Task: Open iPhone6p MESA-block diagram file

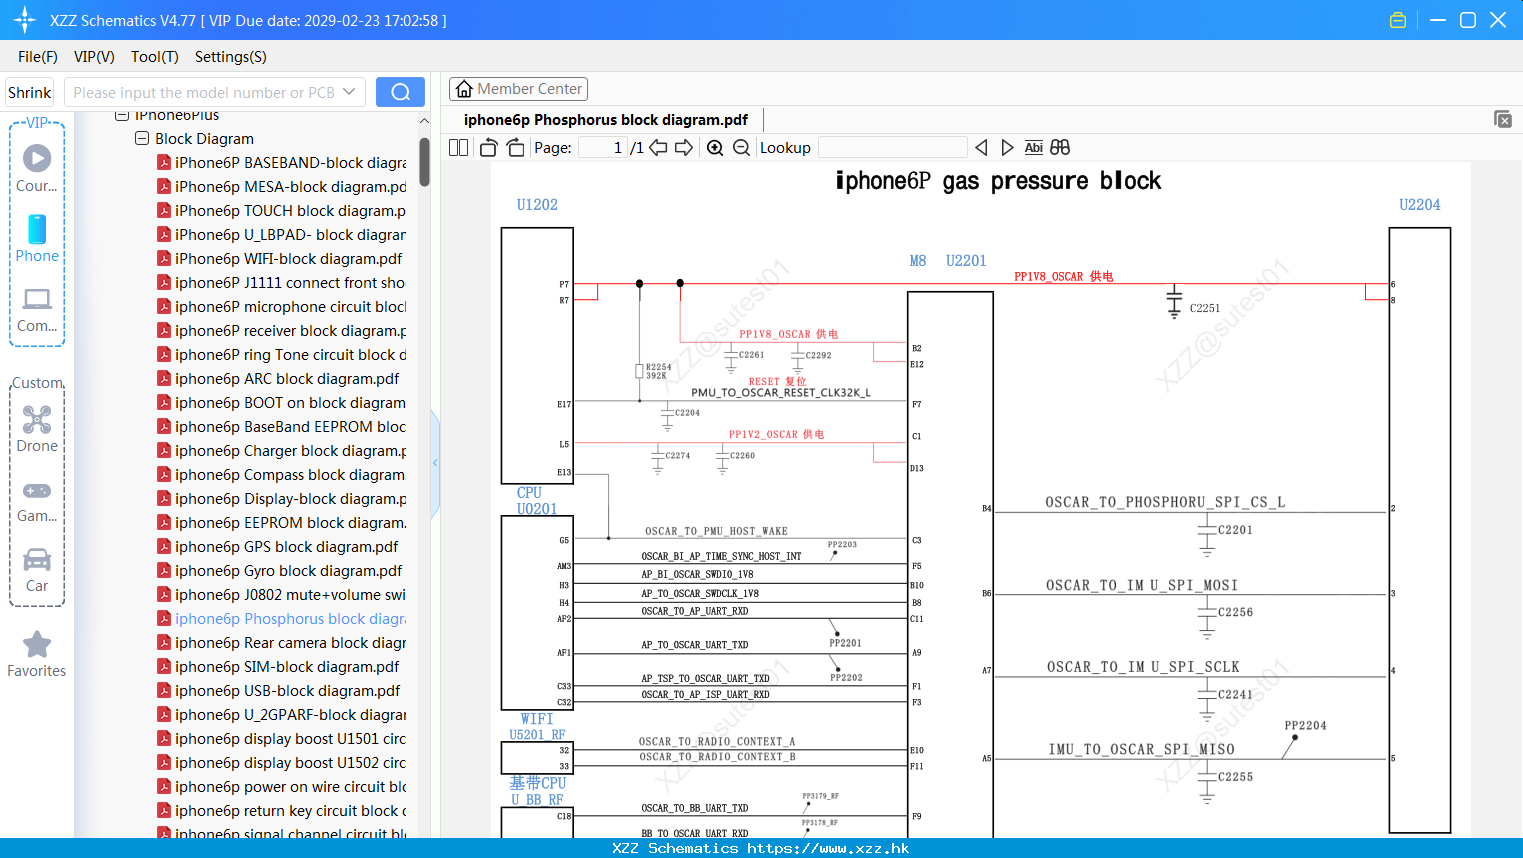Action: pos(282,187)
